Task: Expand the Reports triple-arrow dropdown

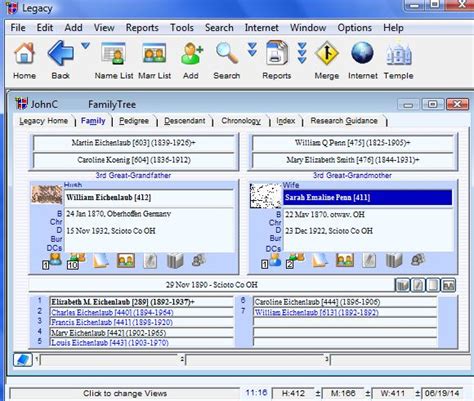Action: [302, 53]
